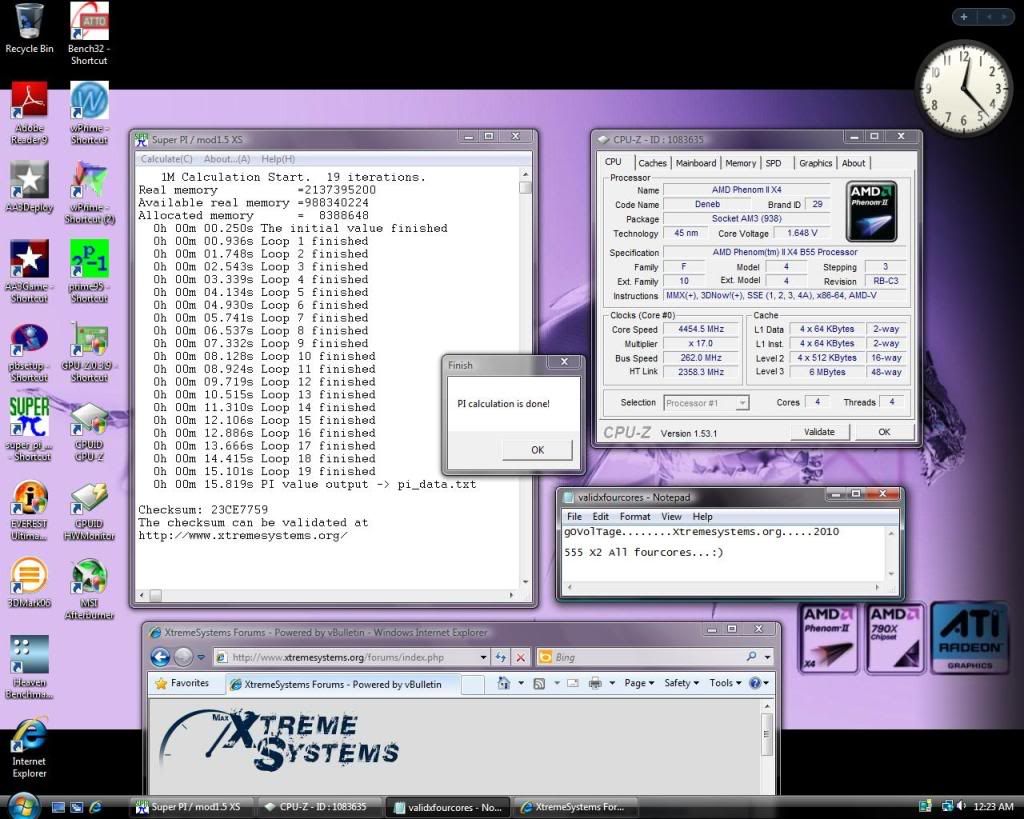This screenshot has width=1024, height=819.
Task: Click the IE Back navigation button
Action: (160, 657)
